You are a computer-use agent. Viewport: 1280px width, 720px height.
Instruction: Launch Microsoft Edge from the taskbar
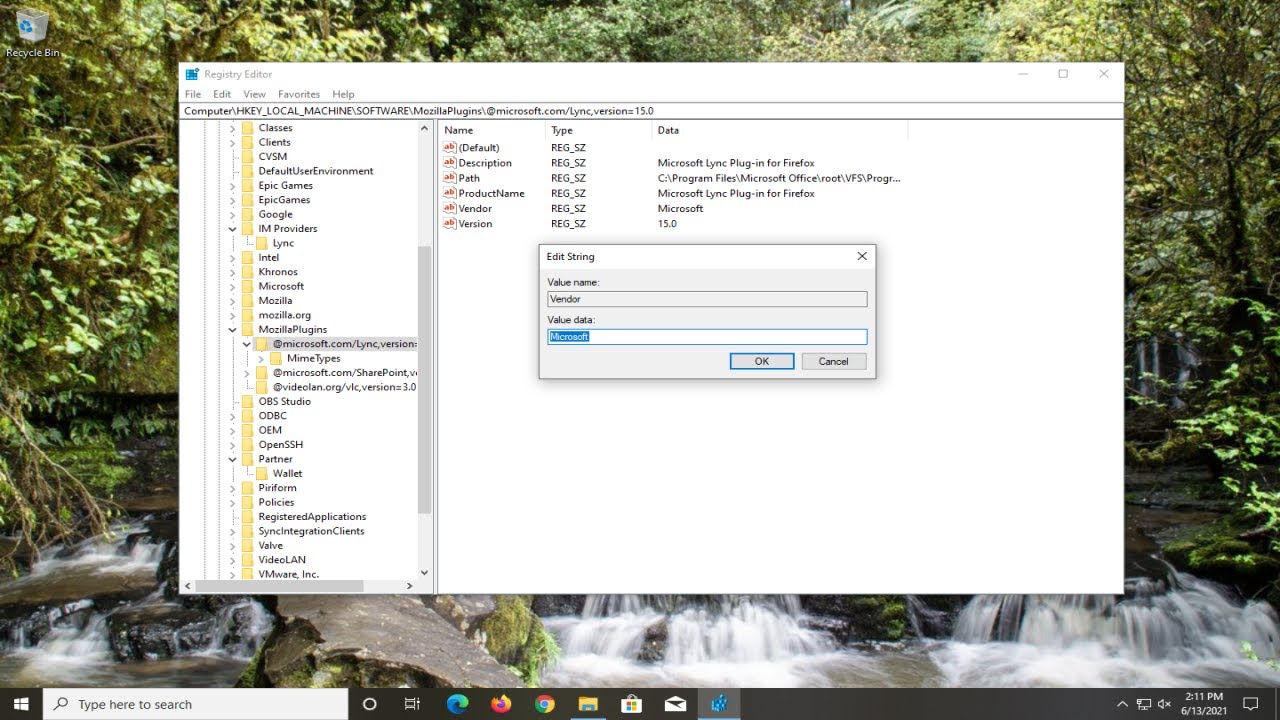[x=457, y=704]
